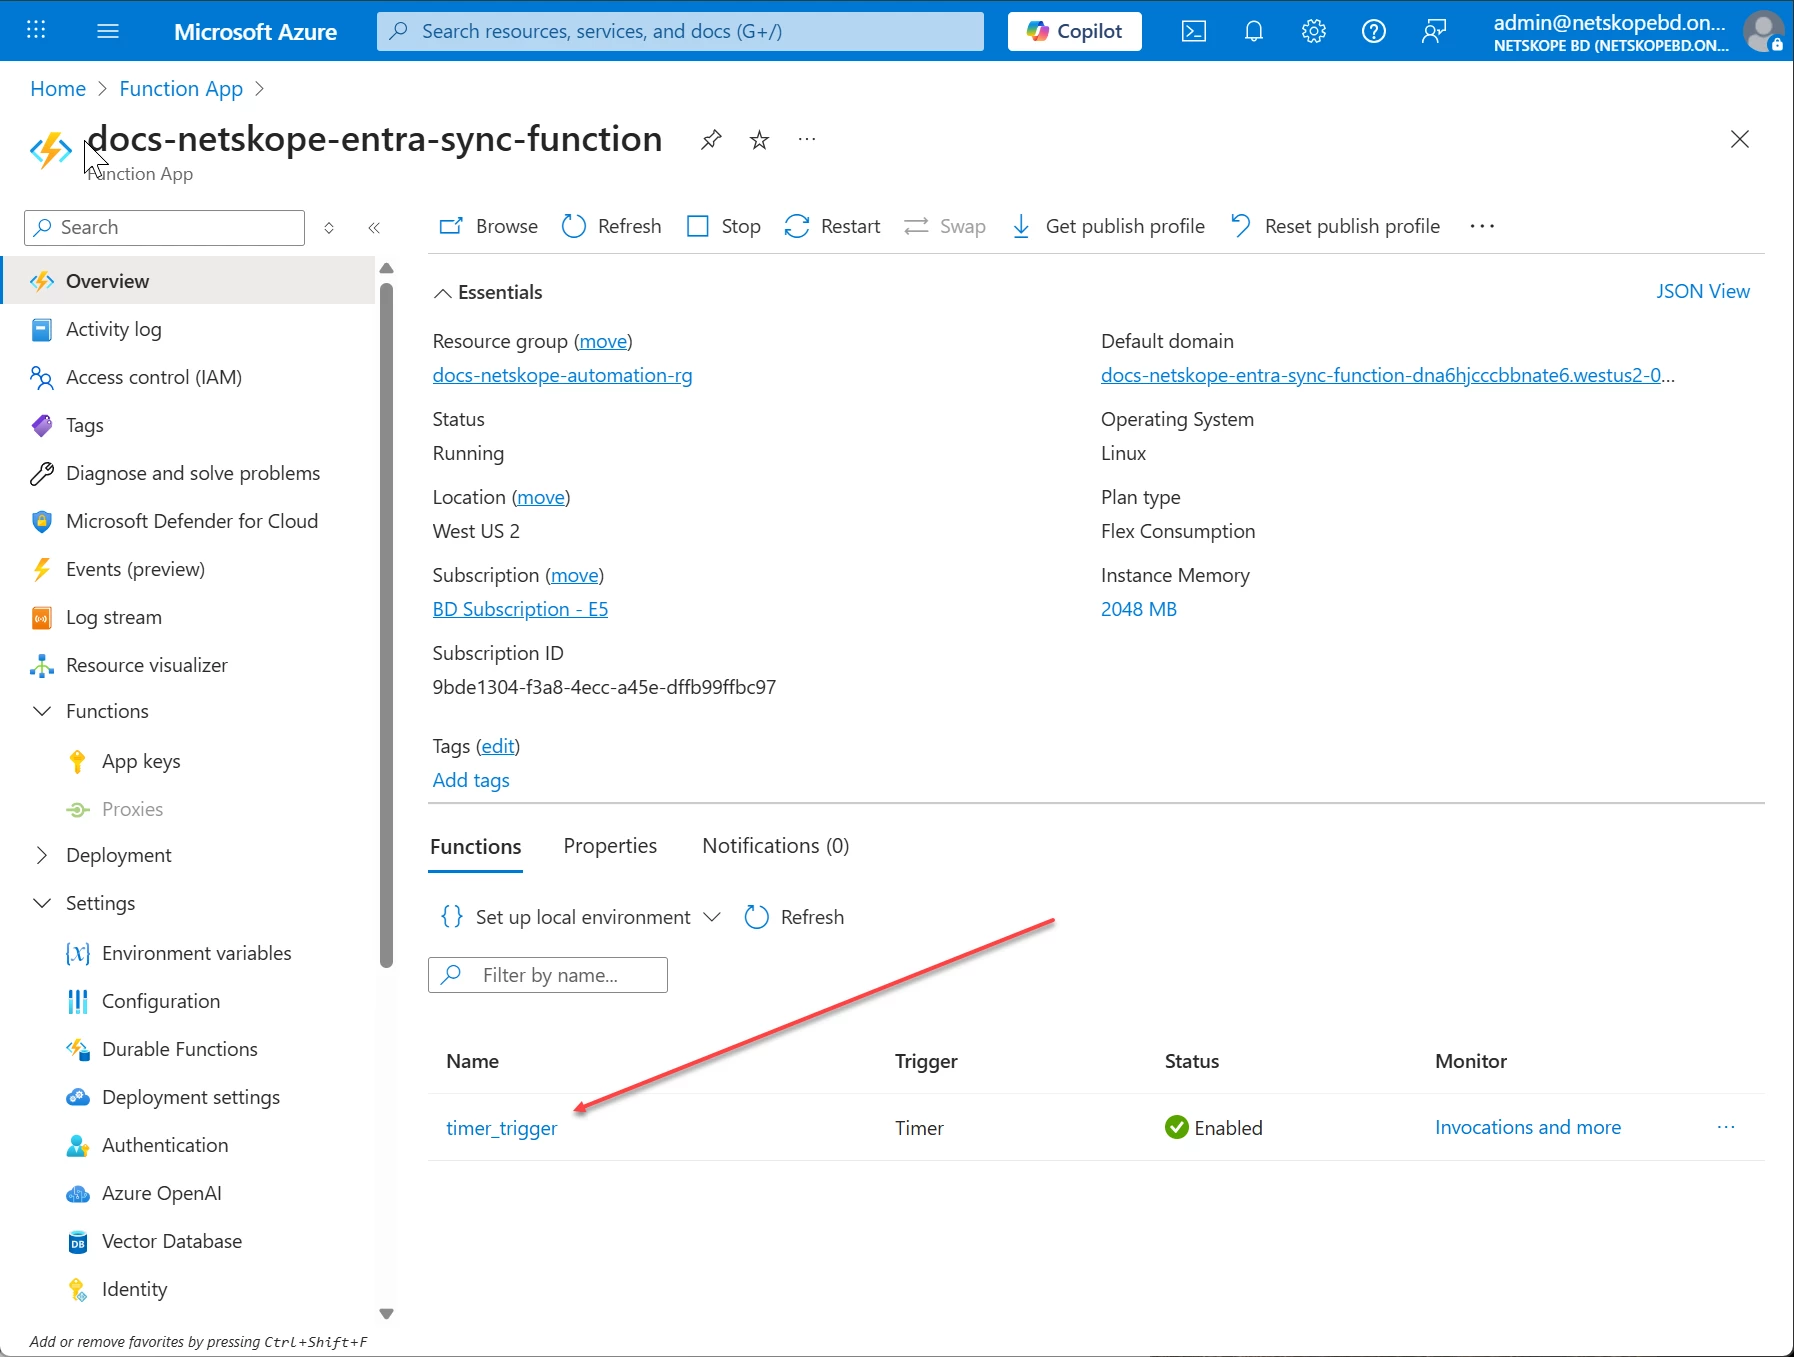Expand the Deployment group in sidebar
The image size is (1794, 1357).
point(42,855)
